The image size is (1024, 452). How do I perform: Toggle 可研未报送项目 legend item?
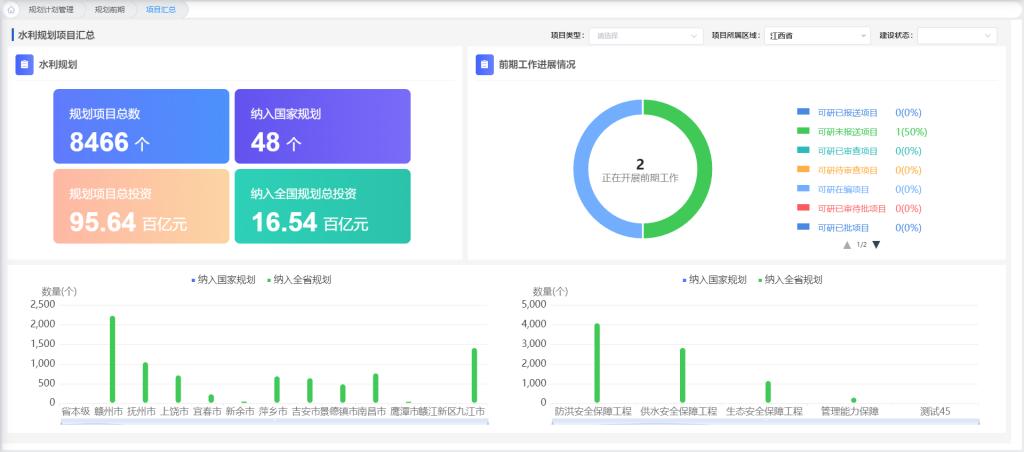[847, 132]
